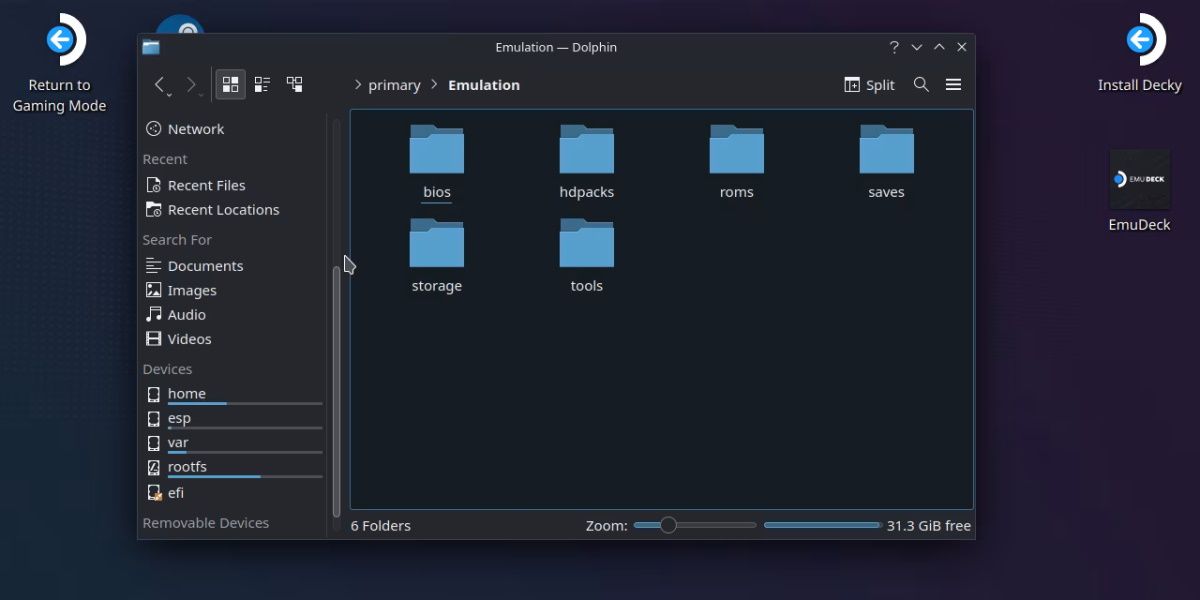The image size is (1200, 600).
Task: Open the hamburger menu
Action: (x=953, y=84)
